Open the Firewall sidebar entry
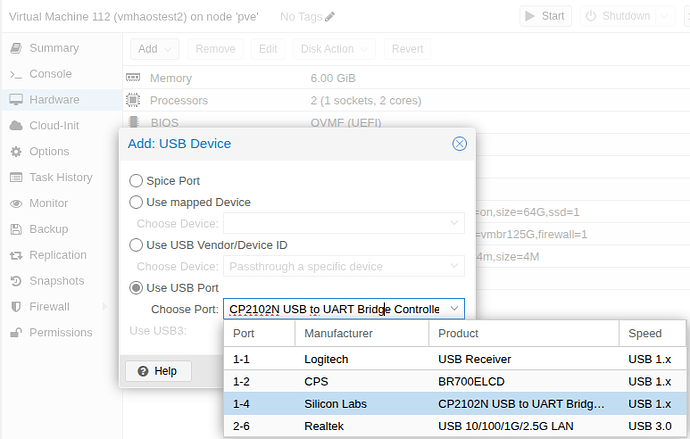The image size is (690, 439). pos(49,307)
